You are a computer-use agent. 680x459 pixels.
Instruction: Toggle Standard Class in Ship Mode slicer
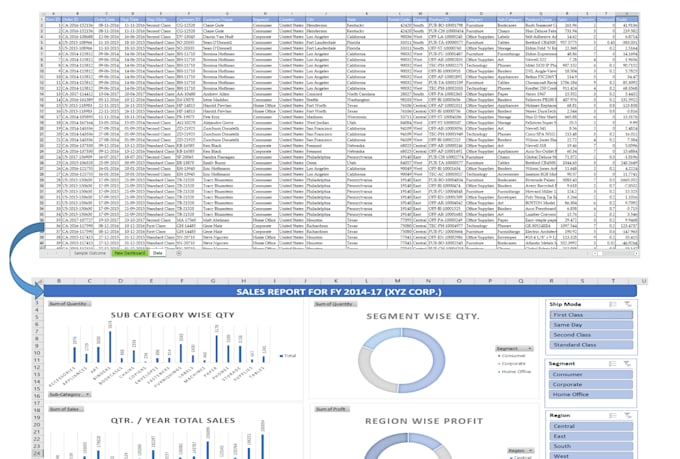tap(591, 345)
